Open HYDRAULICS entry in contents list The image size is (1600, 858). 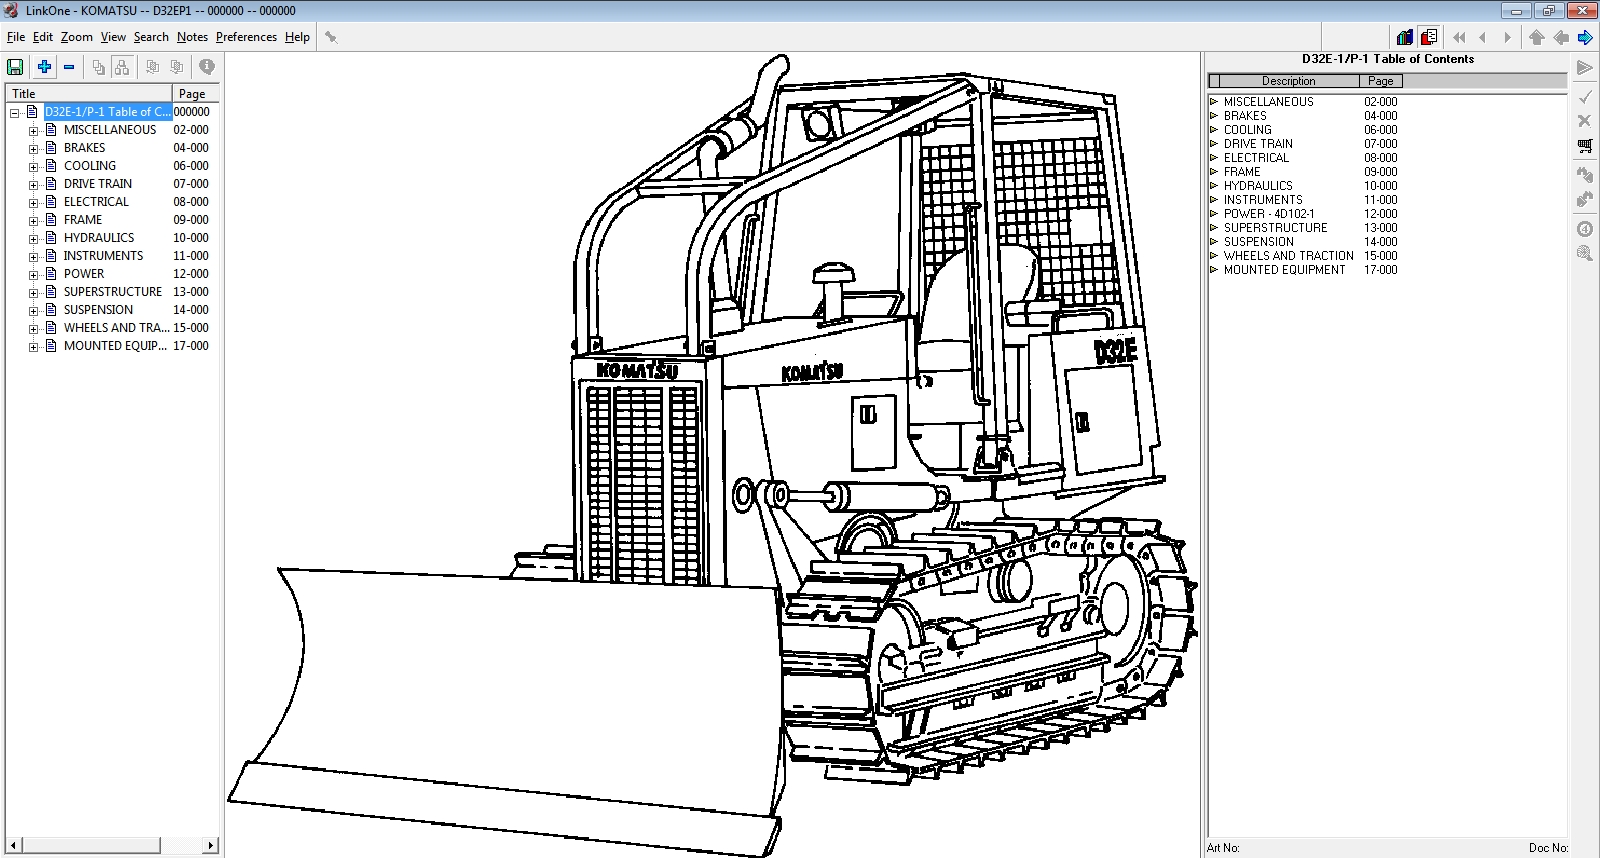1258,186
